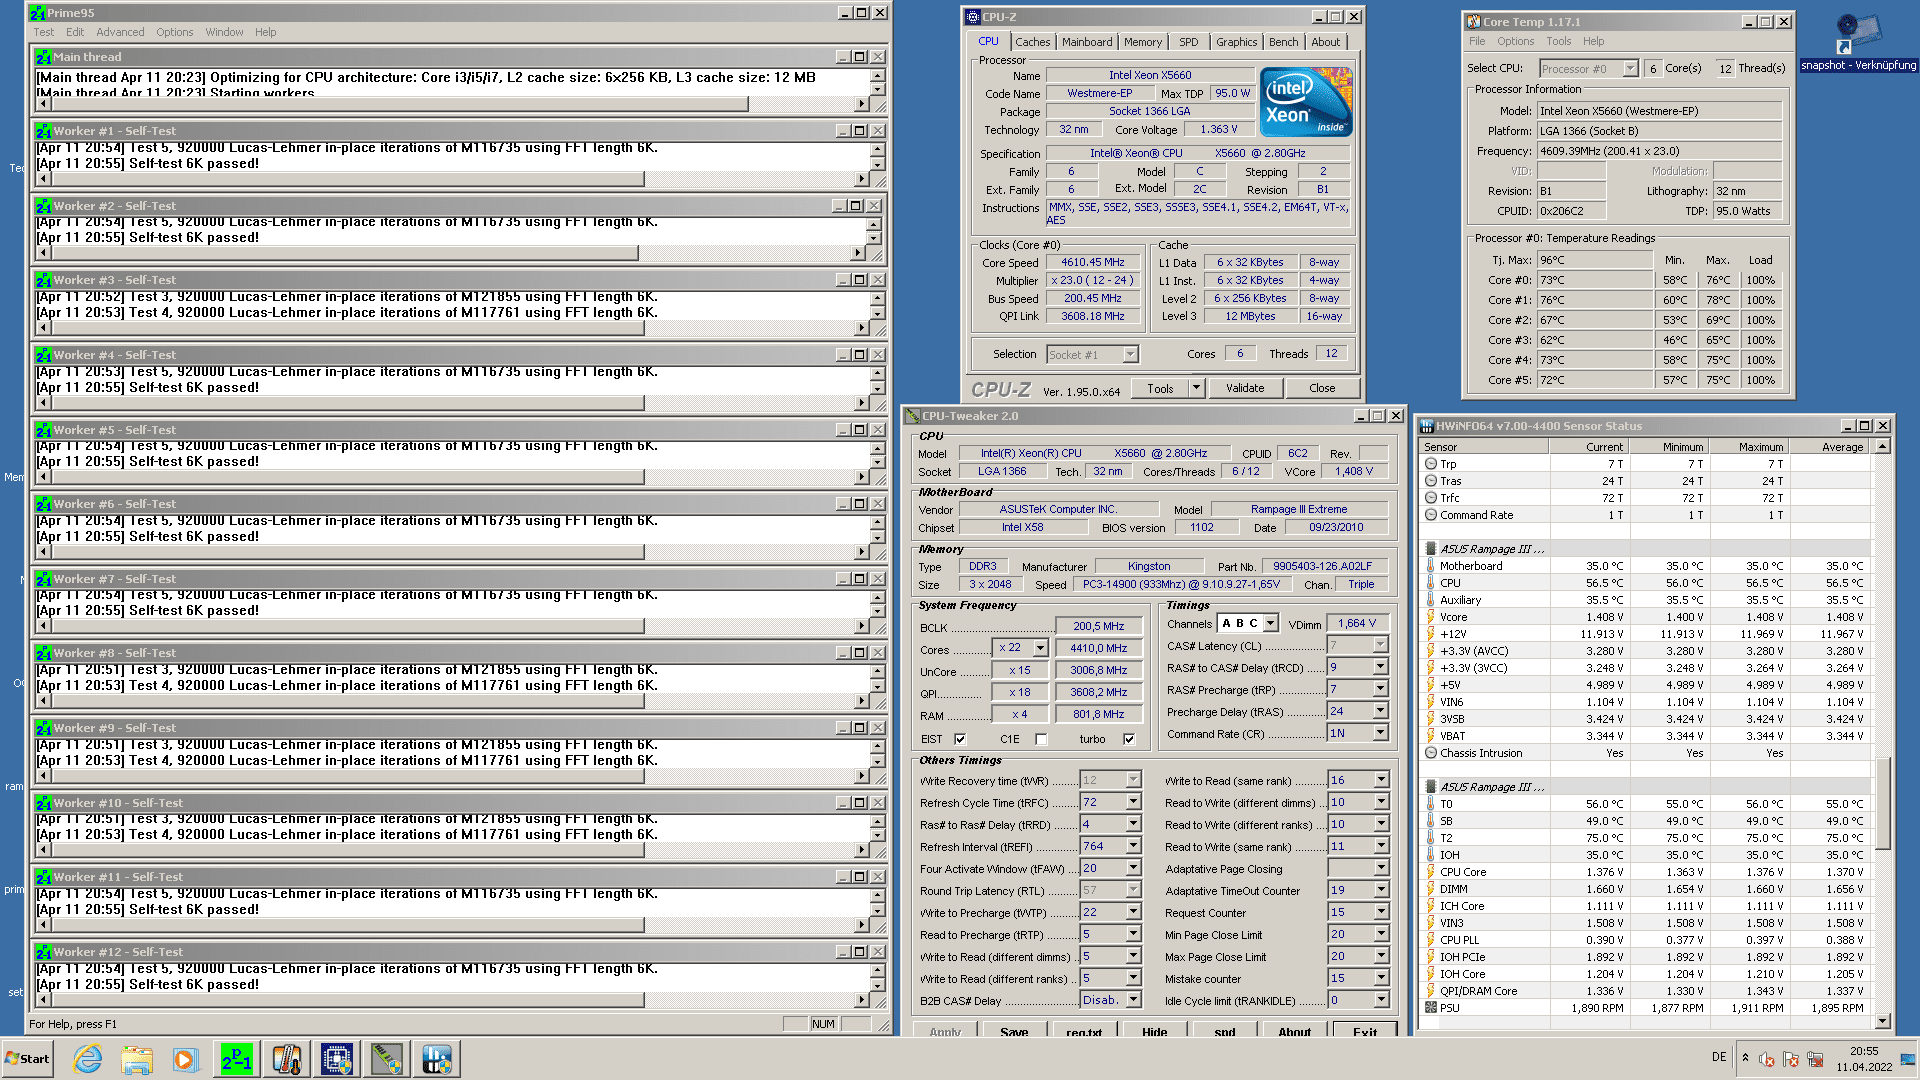The width and height of the screenshot is (1920, 1080).
Task: Click the VDimm voltage field
Action: pyautogui.click(x=1357, y=623)
